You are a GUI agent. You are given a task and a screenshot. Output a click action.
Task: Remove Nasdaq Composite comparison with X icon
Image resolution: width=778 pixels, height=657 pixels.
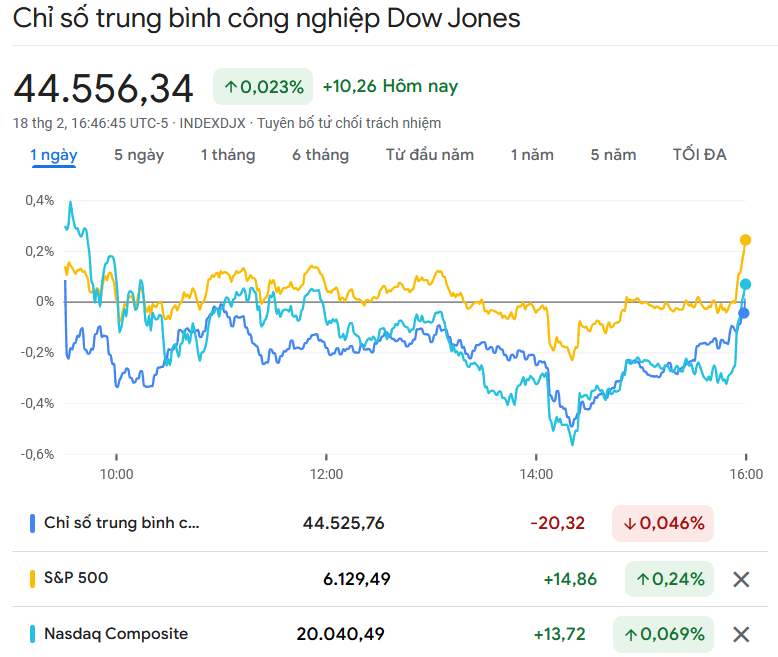[x=741, y=634]
